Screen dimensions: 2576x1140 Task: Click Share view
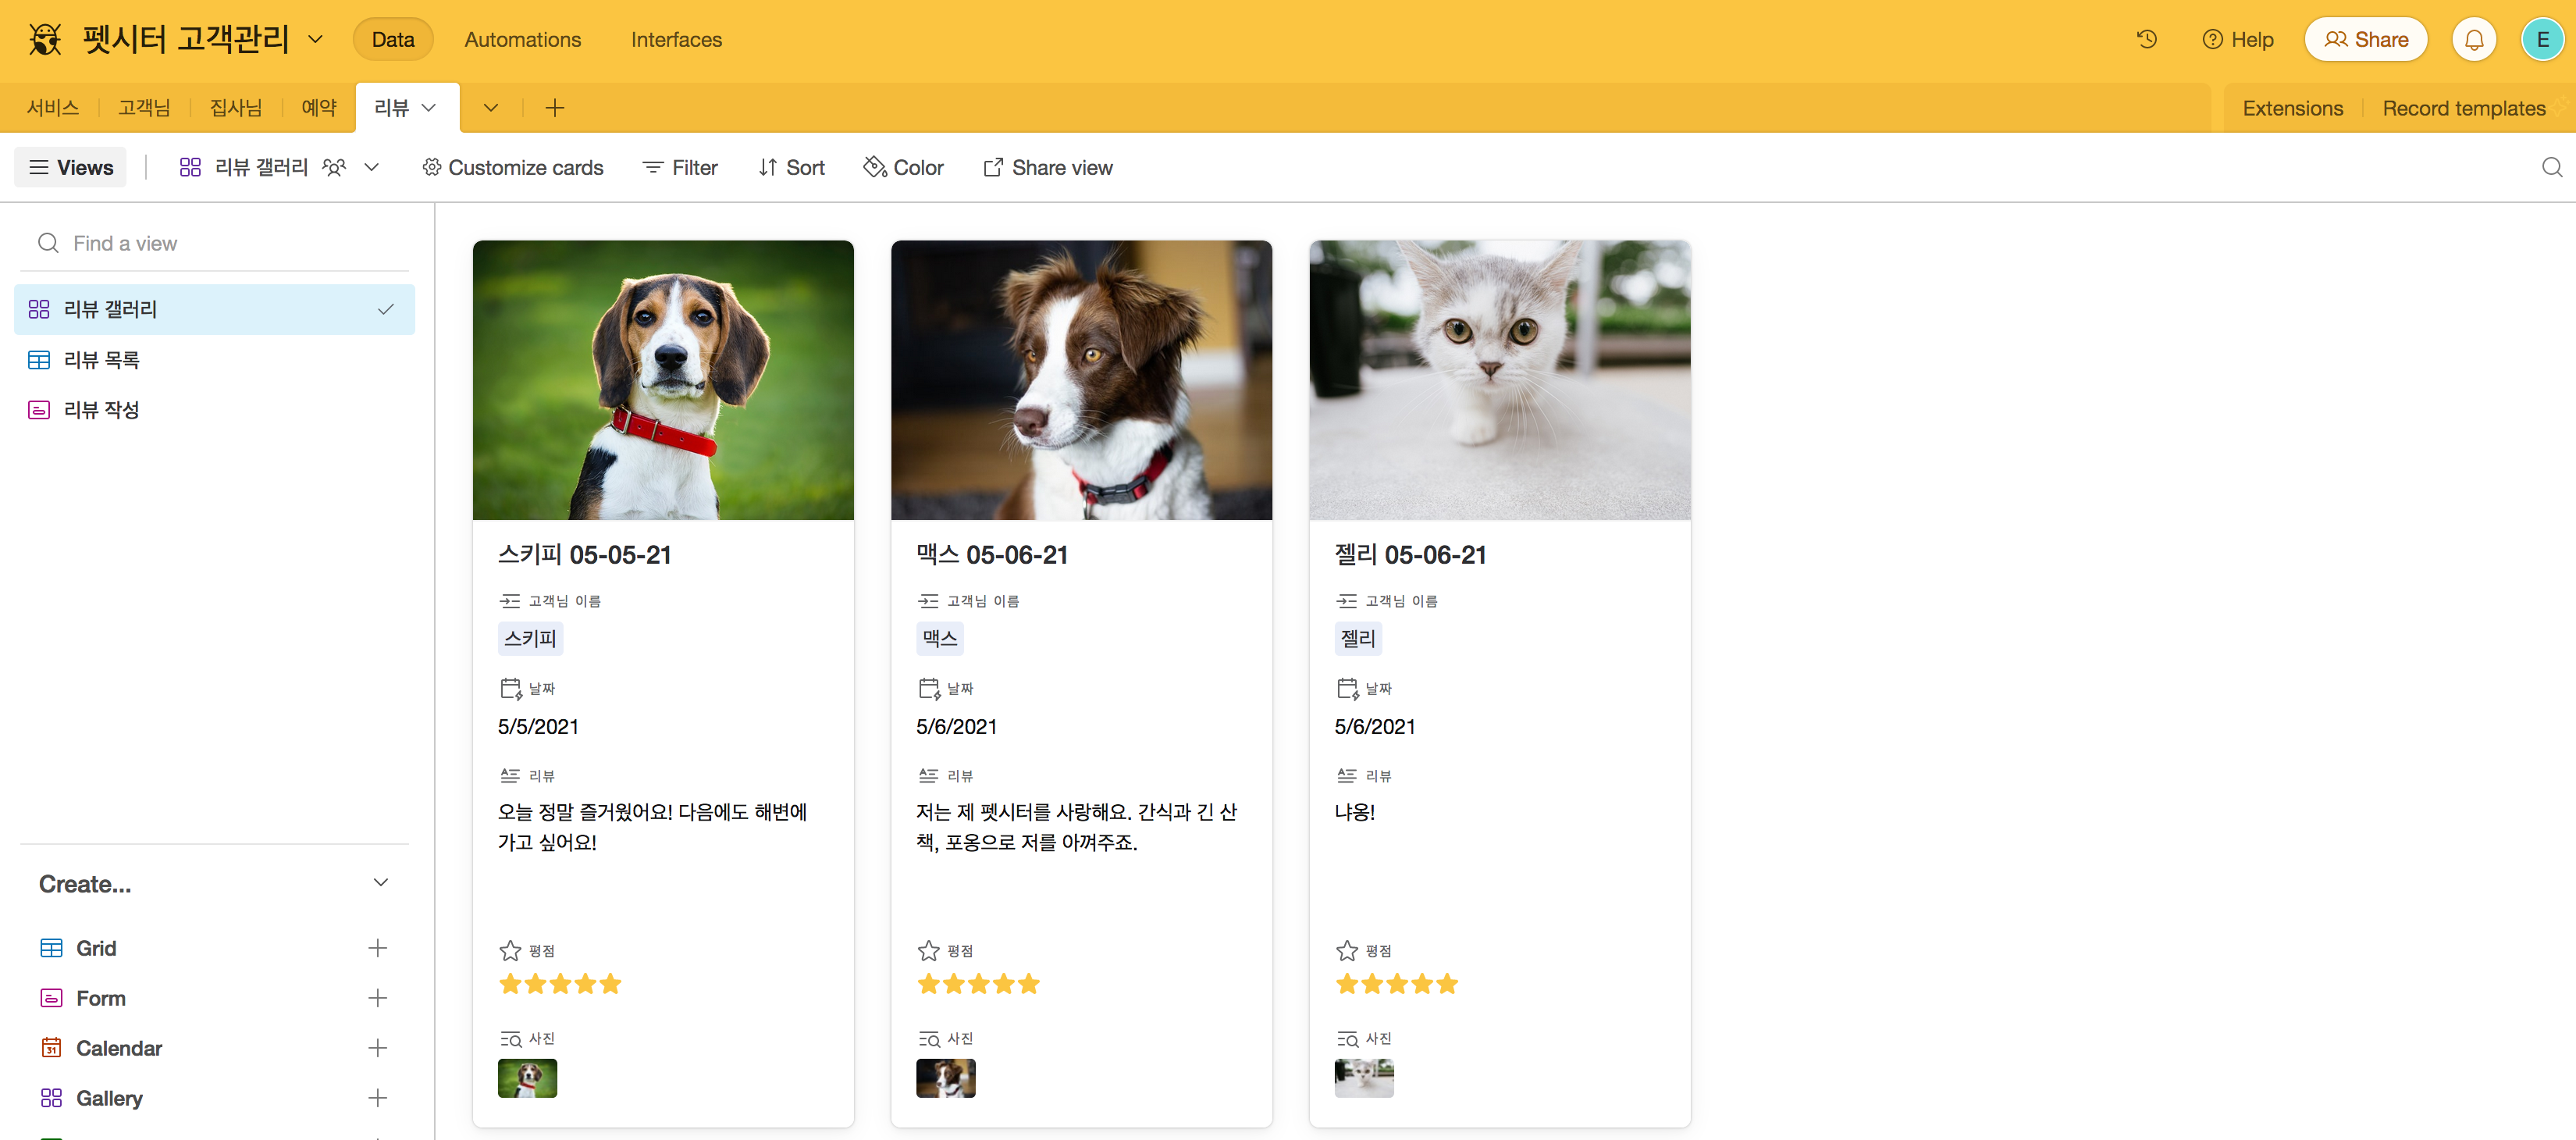tap(1047, 167)
